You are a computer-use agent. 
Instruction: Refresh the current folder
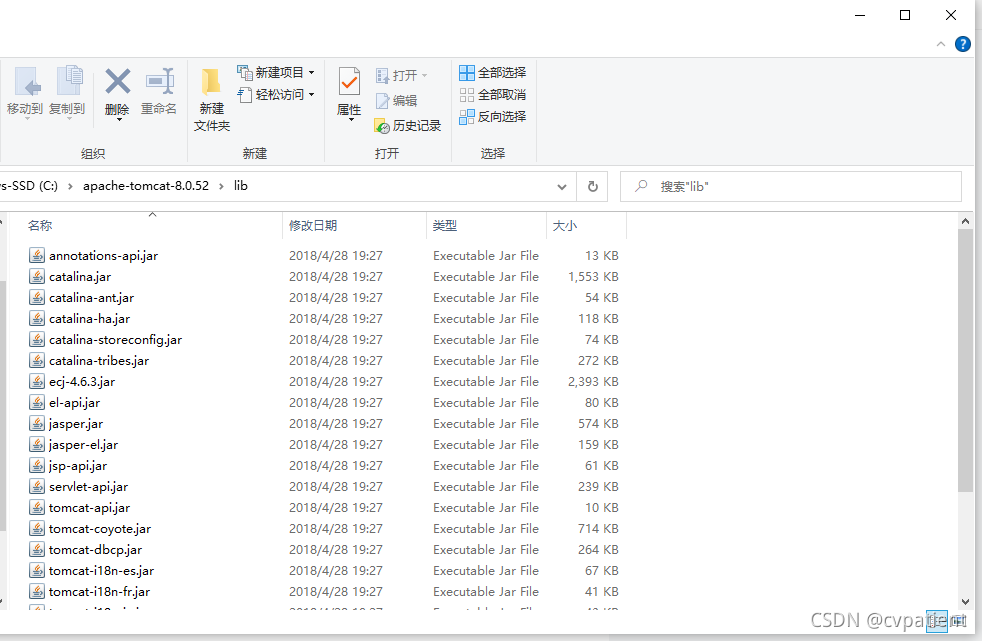[x=592, y=187]
